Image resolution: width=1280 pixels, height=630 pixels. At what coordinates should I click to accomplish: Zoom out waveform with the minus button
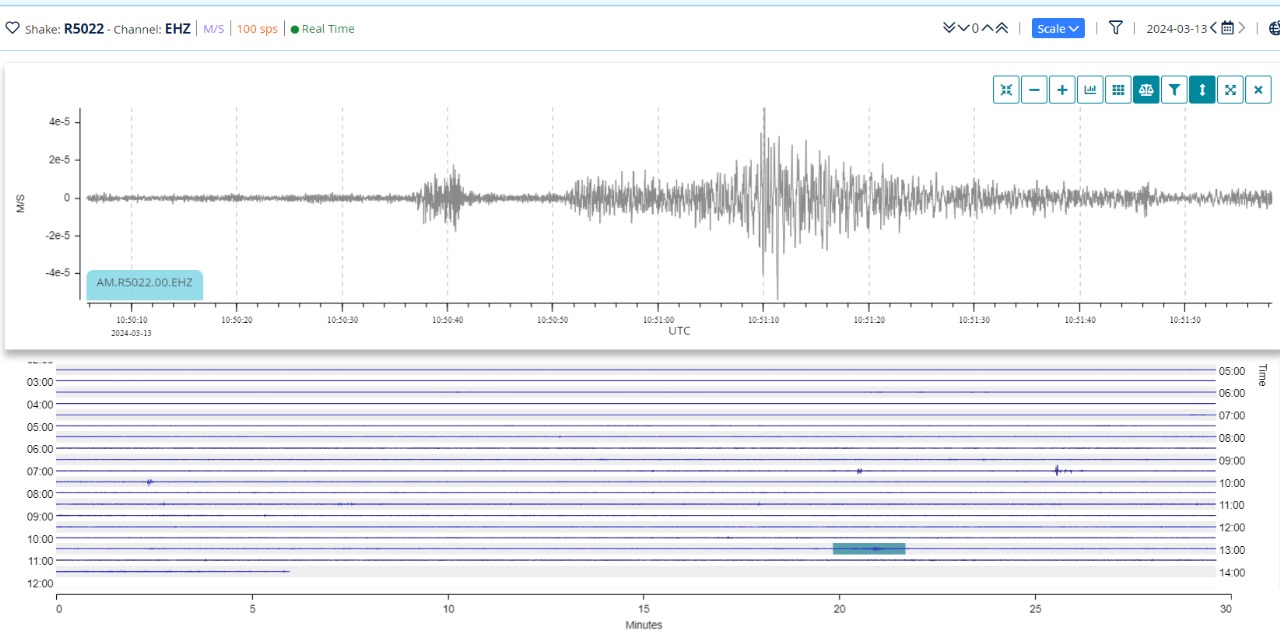click(x=1034, y=90)
